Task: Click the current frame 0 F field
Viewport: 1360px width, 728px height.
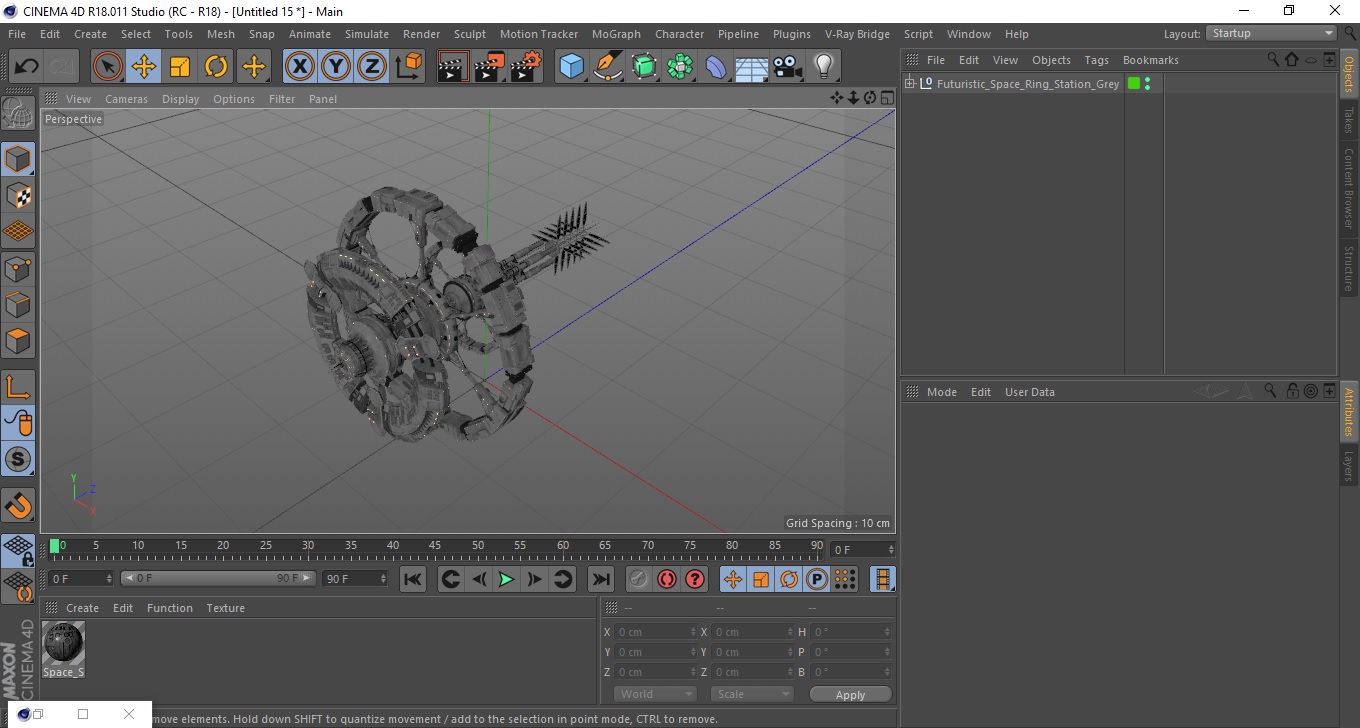Action: 862,550
